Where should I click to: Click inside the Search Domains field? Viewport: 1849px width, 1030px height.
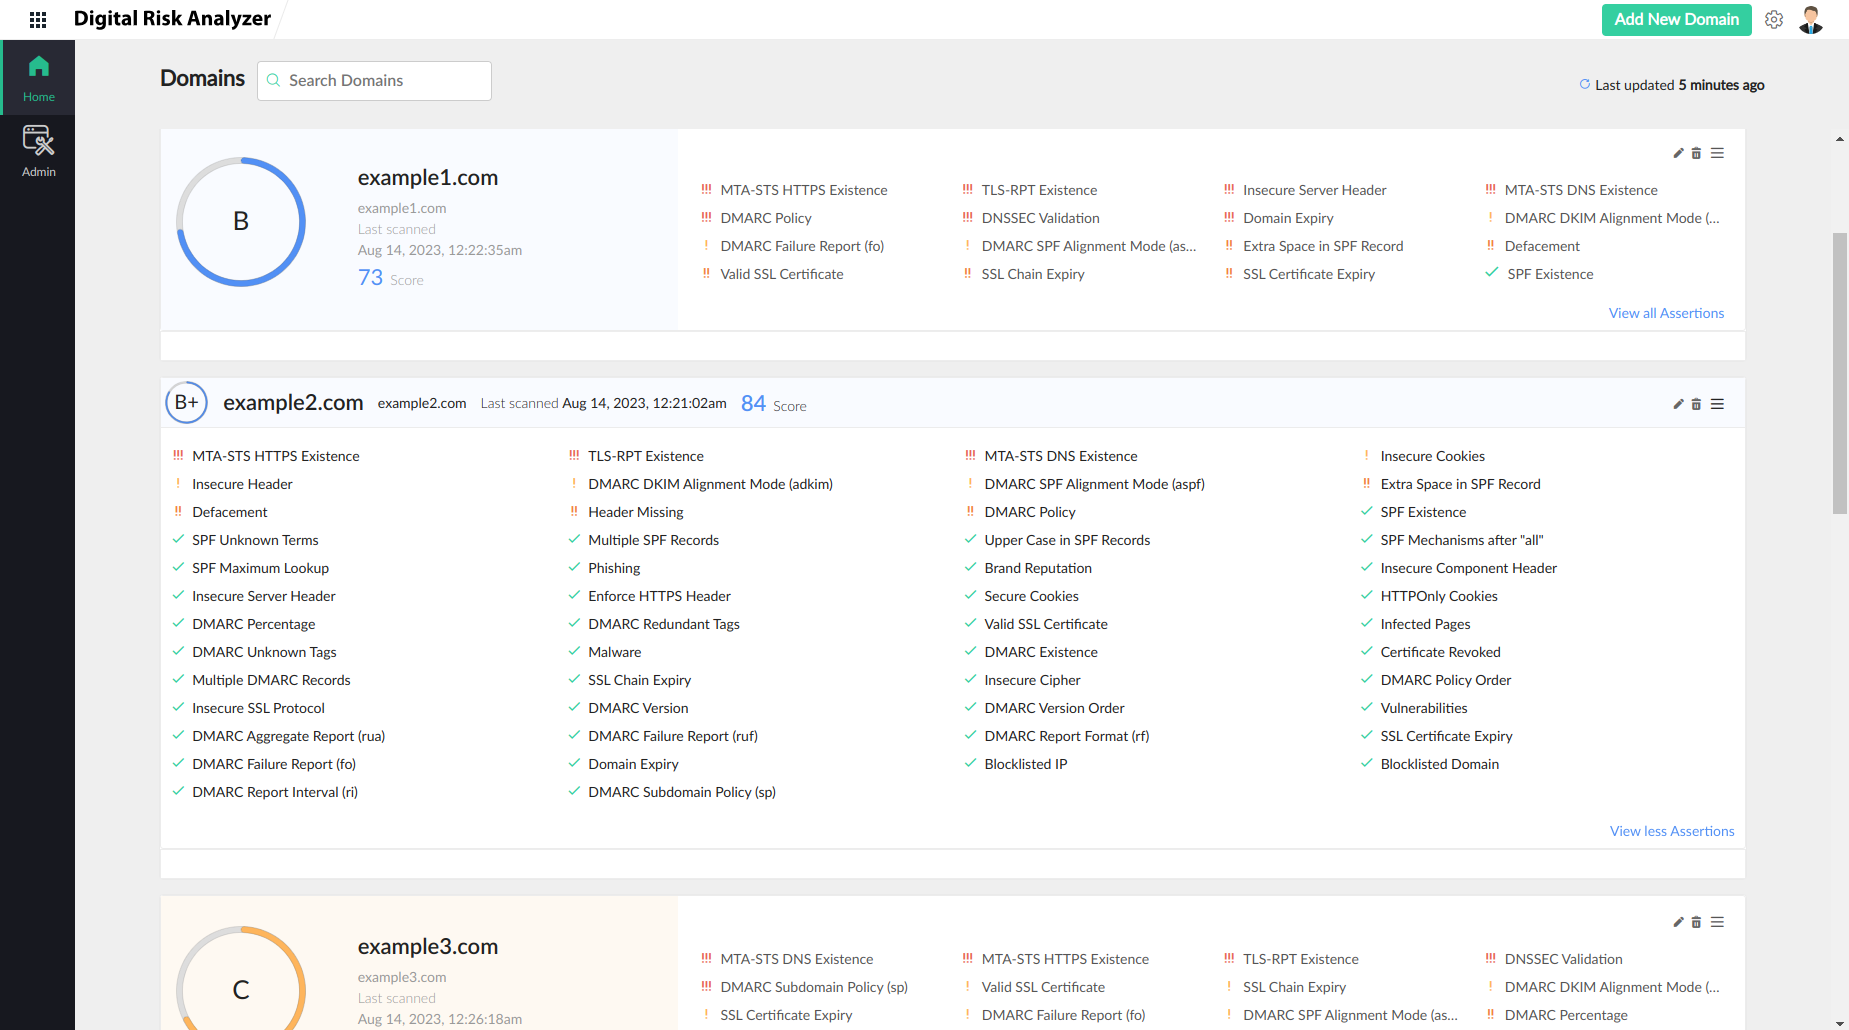(x=380, y=80)
